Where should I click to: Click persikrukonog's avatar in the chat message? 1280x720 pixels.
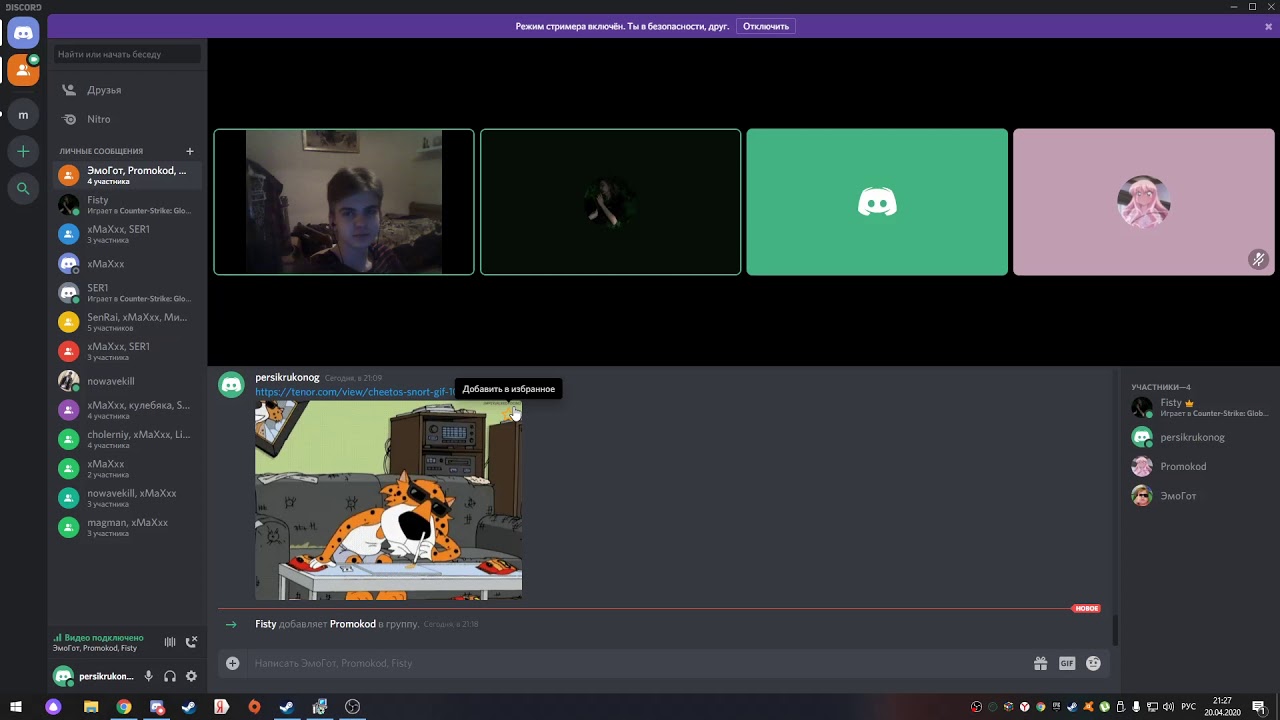pos(232,385)
